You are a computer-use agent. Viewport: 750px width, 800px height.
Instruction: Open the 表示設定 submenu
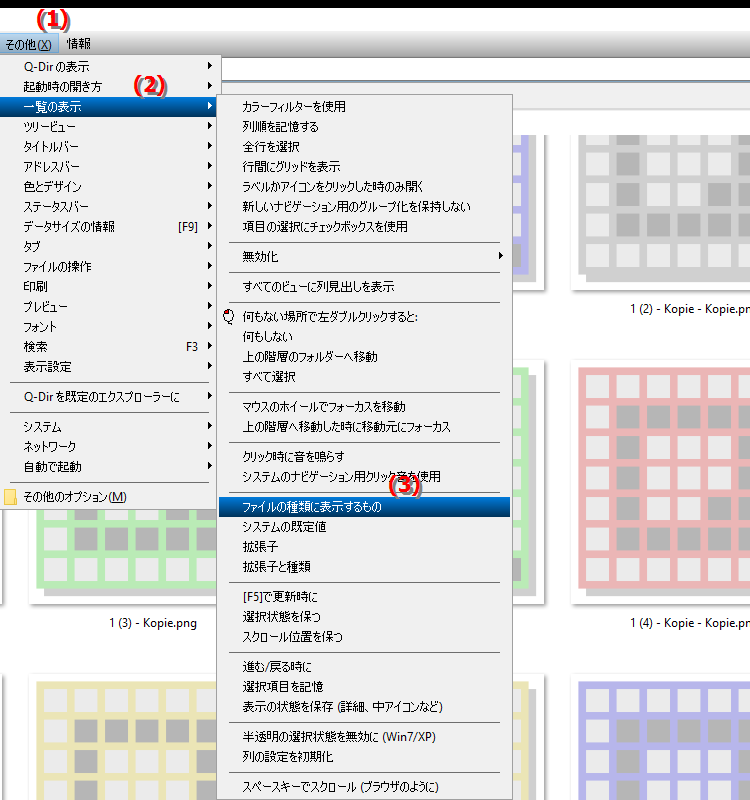[109, 366]
